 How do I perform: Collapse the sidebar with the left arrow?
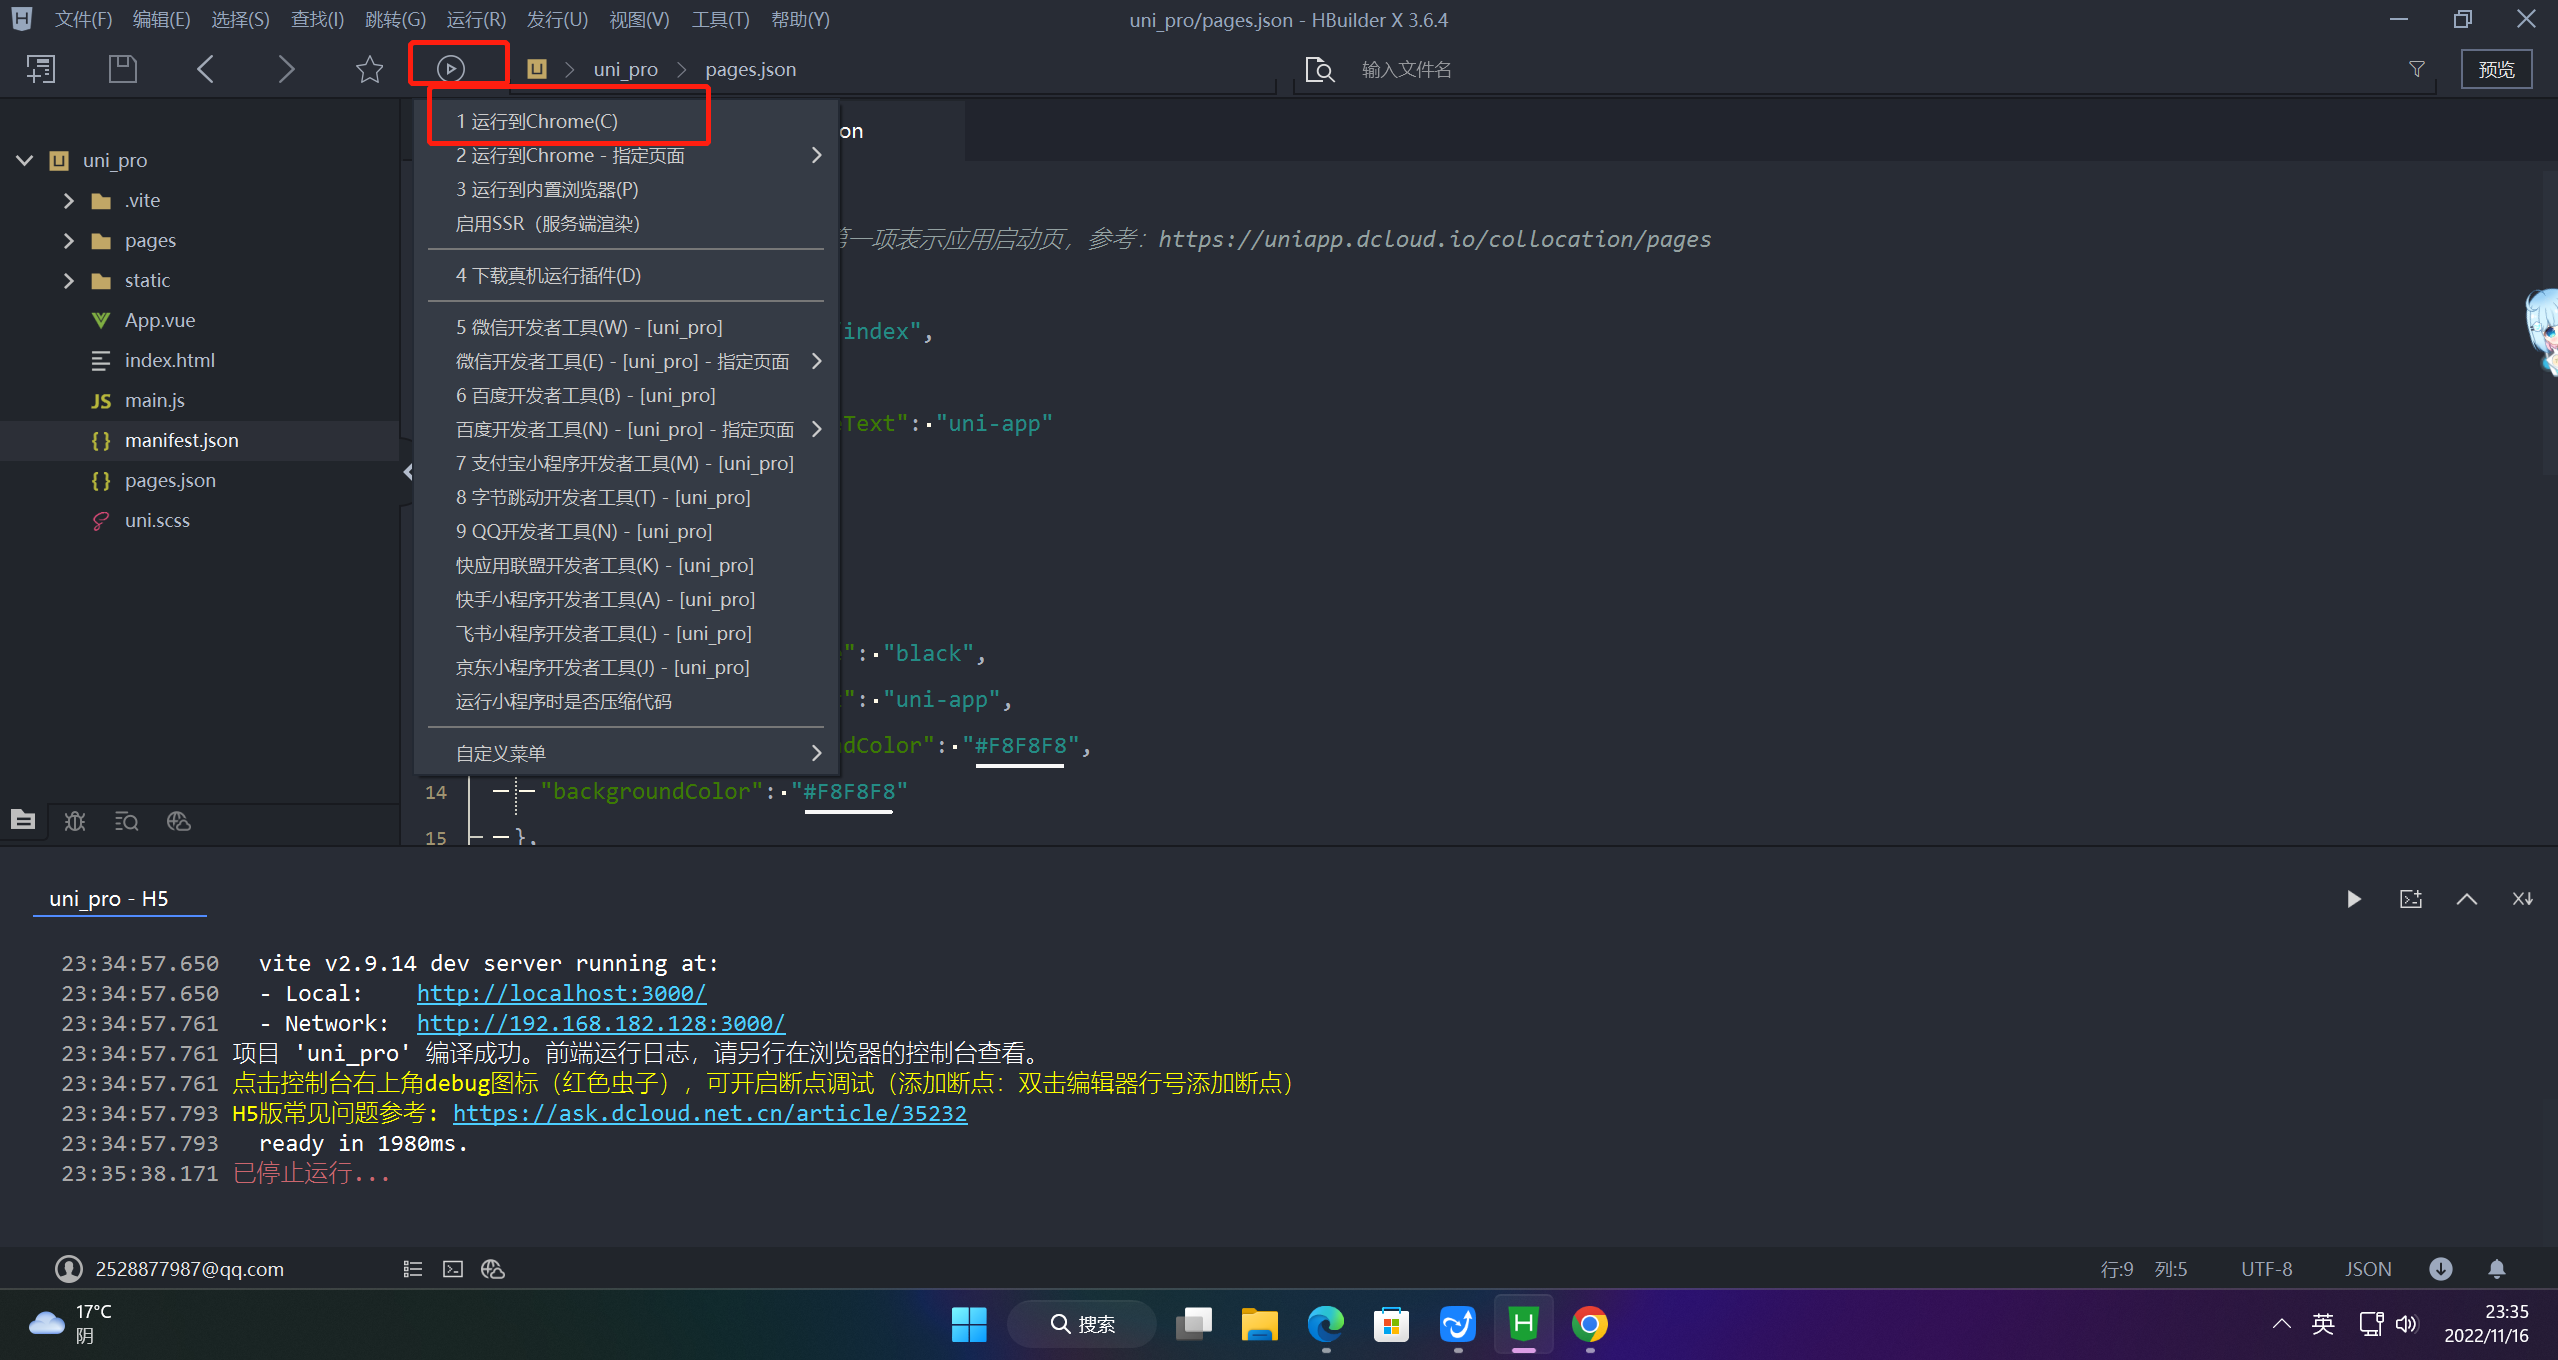[408, 471]
